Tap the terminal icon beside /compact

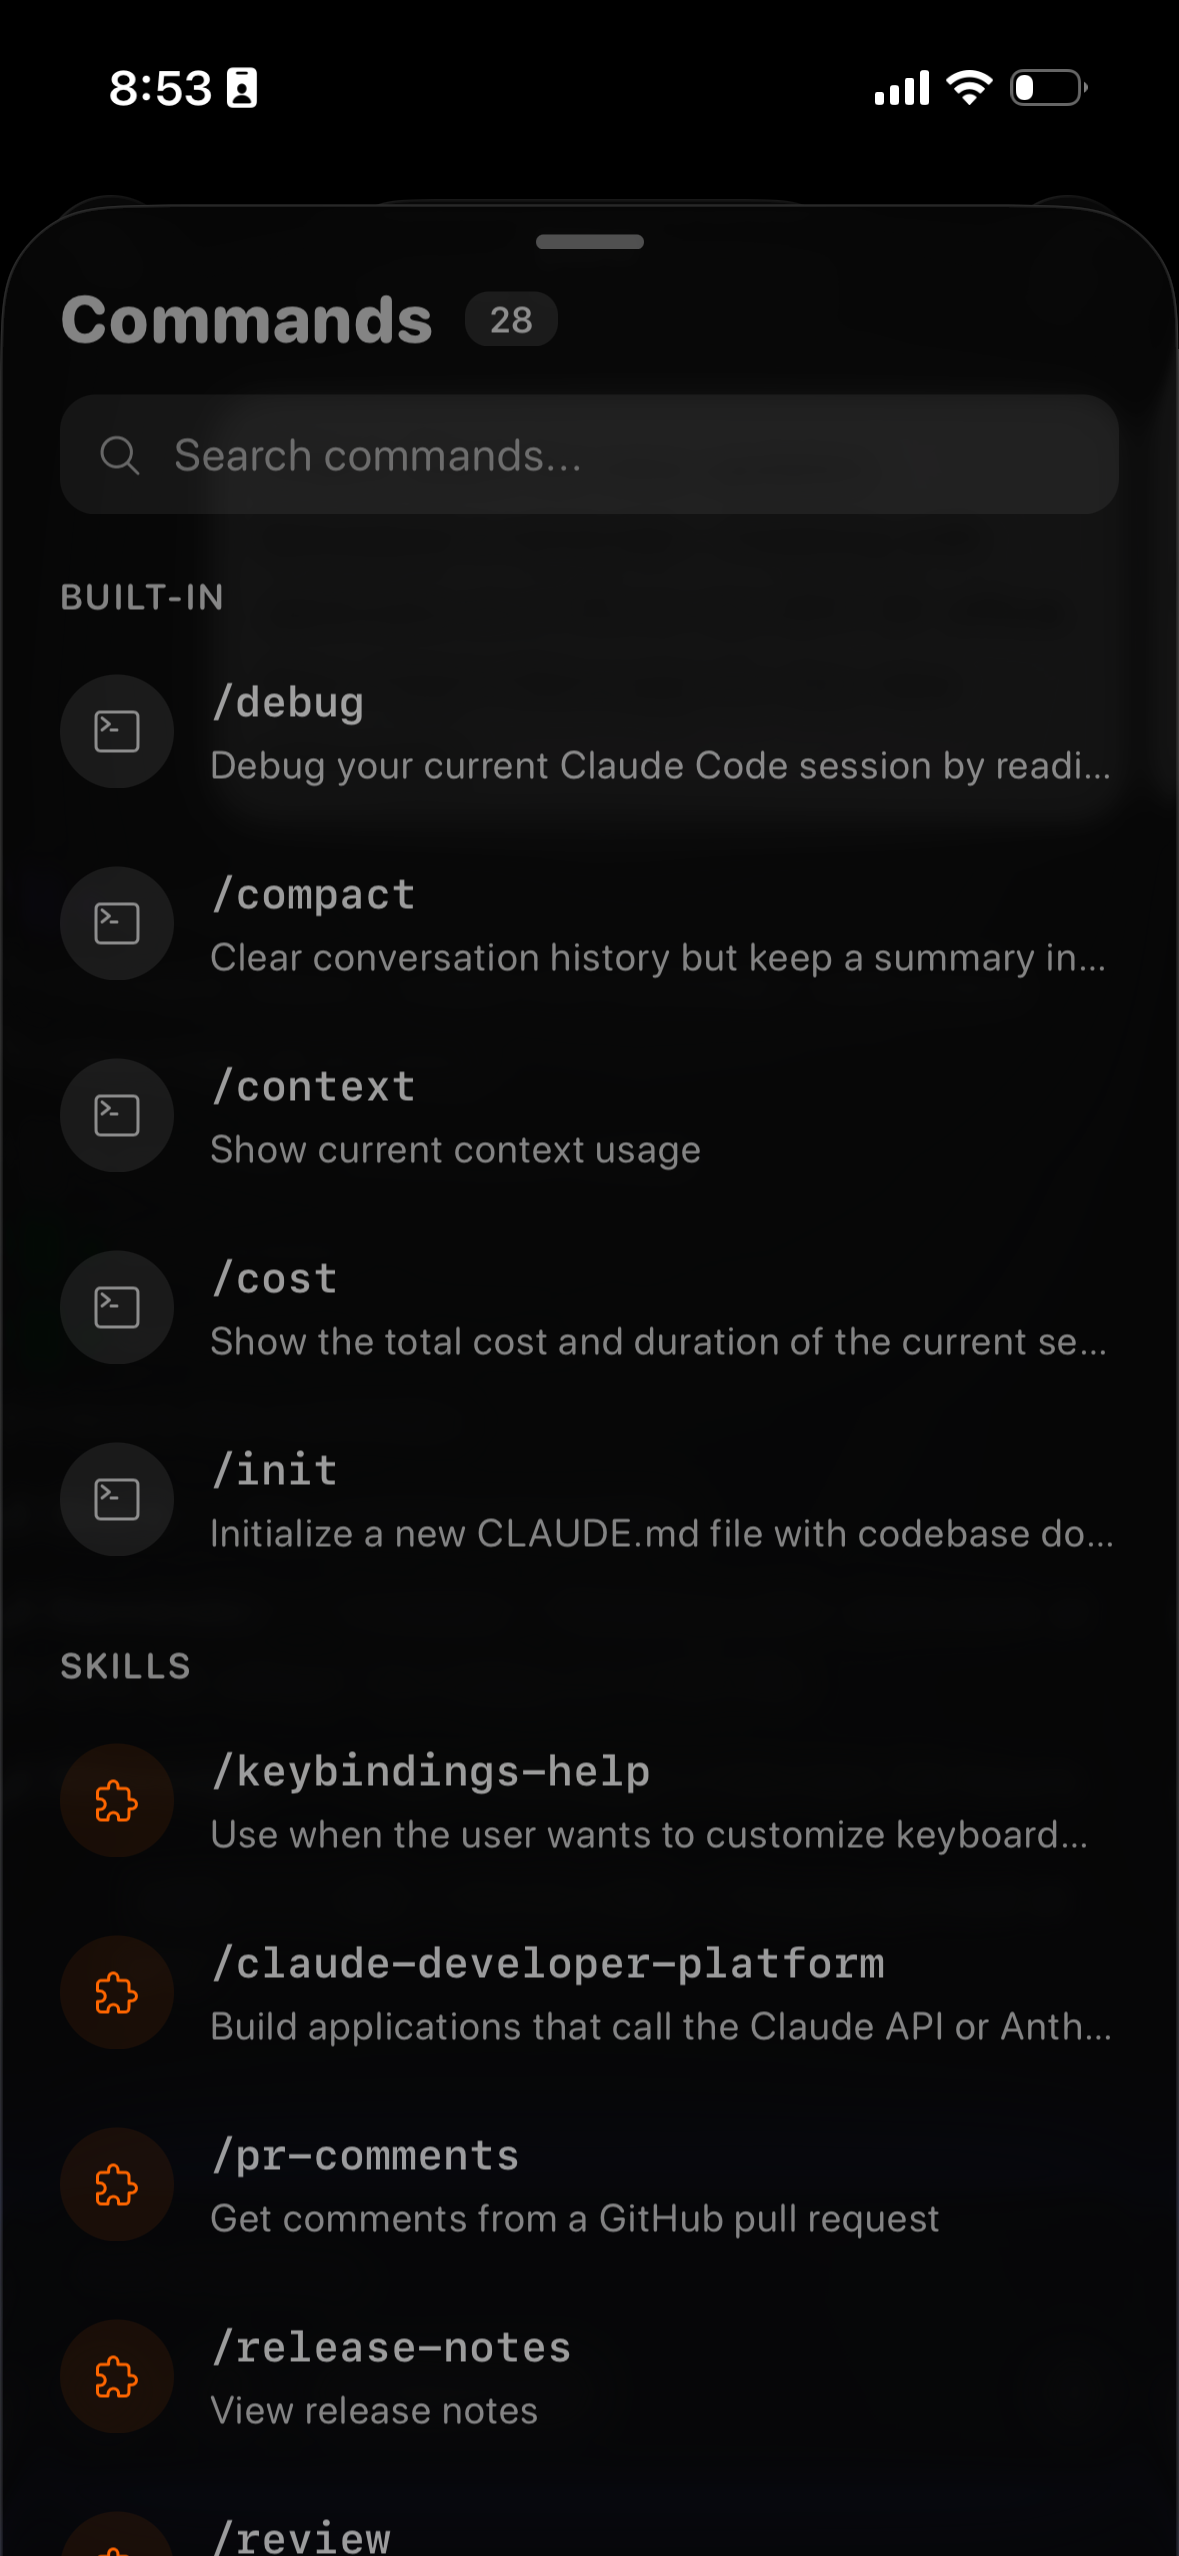[117, 923]
